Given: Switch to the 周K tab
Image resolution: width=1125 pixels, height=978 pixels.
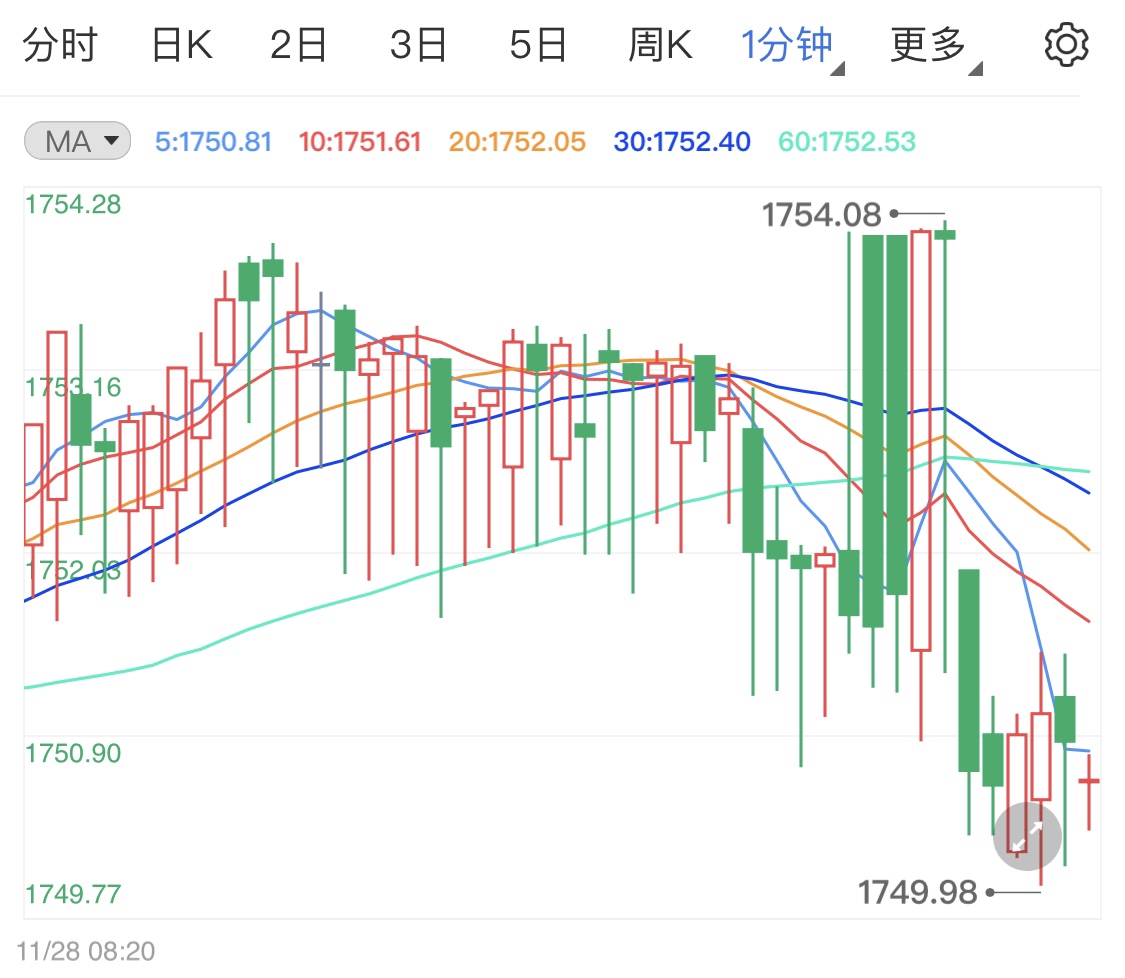Looking at the screenshot, I should (x=660, y=45).
